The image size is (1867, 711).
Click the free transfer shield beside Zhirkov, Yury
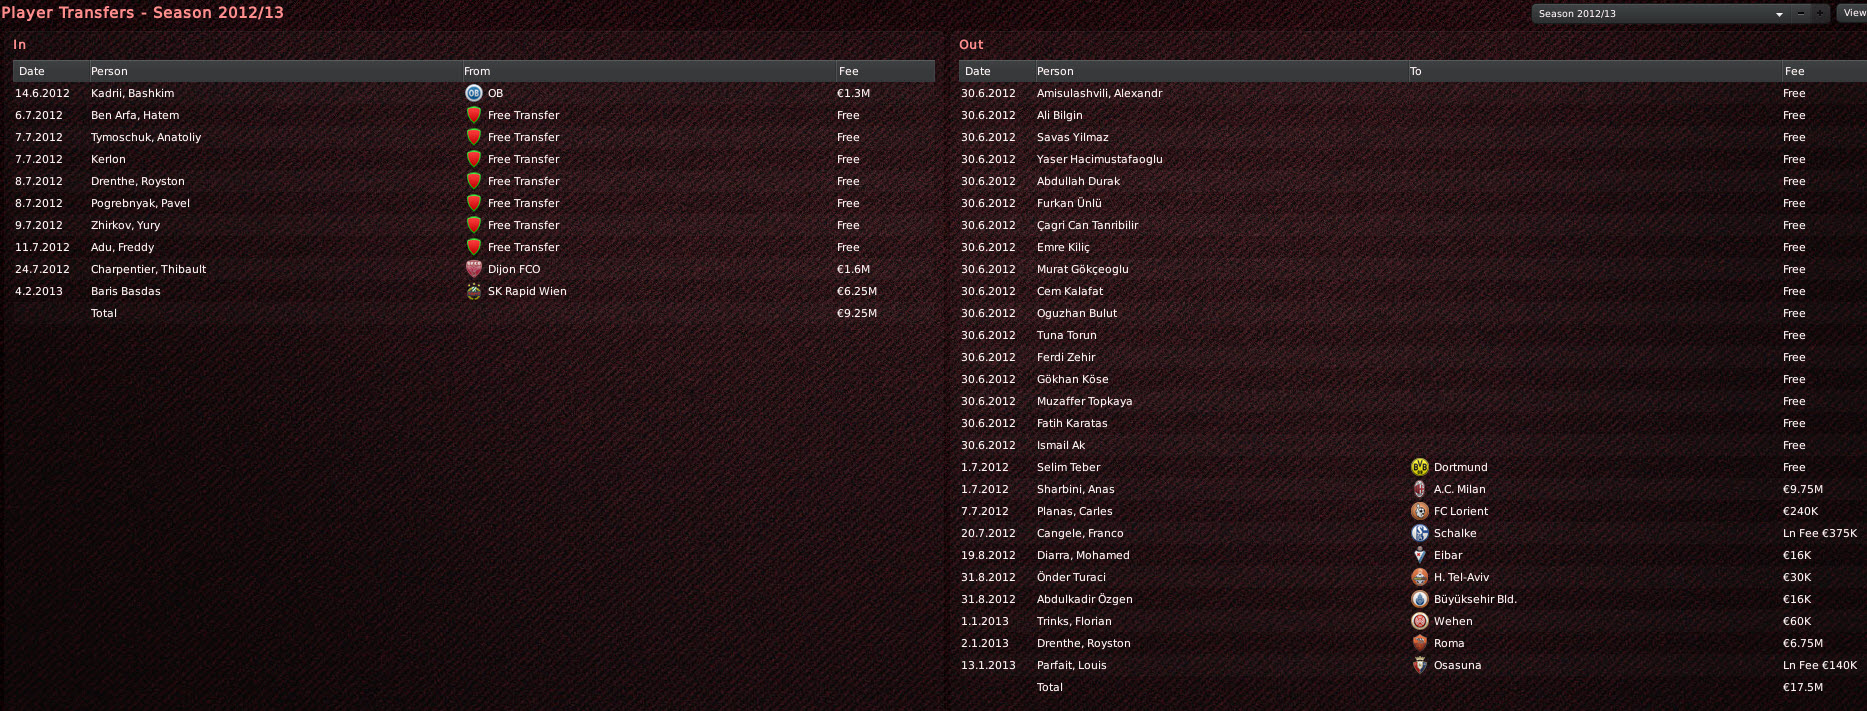pos(474,225)
